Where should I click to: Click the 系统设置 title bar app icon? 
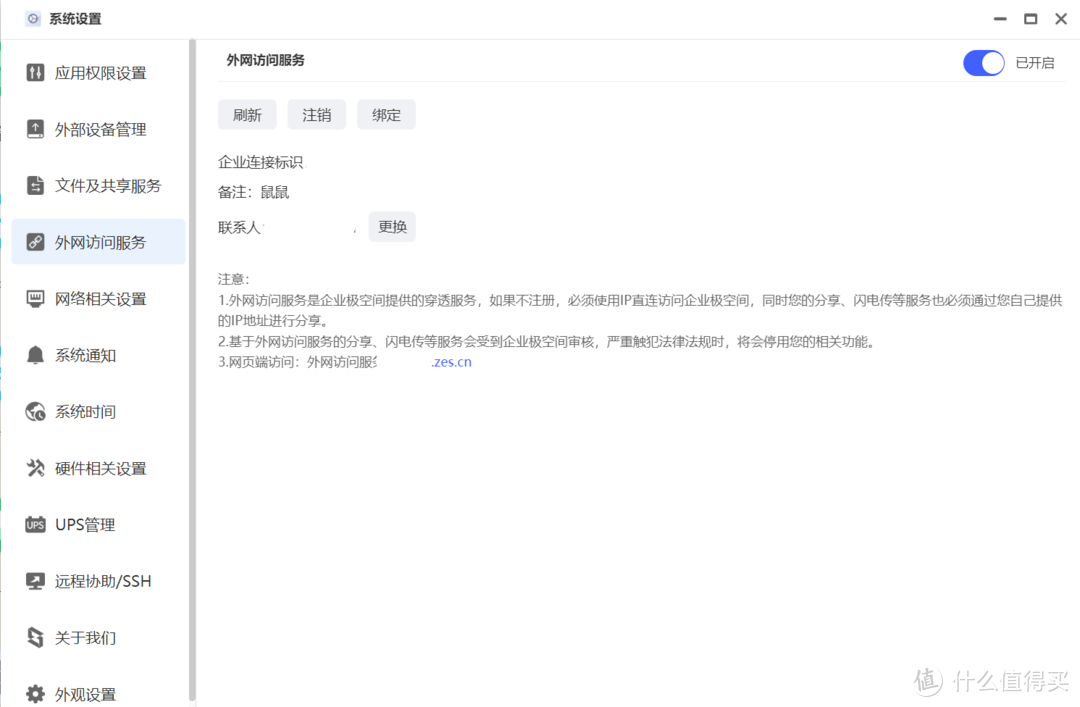pyautogui.click(x=33, y=19)
